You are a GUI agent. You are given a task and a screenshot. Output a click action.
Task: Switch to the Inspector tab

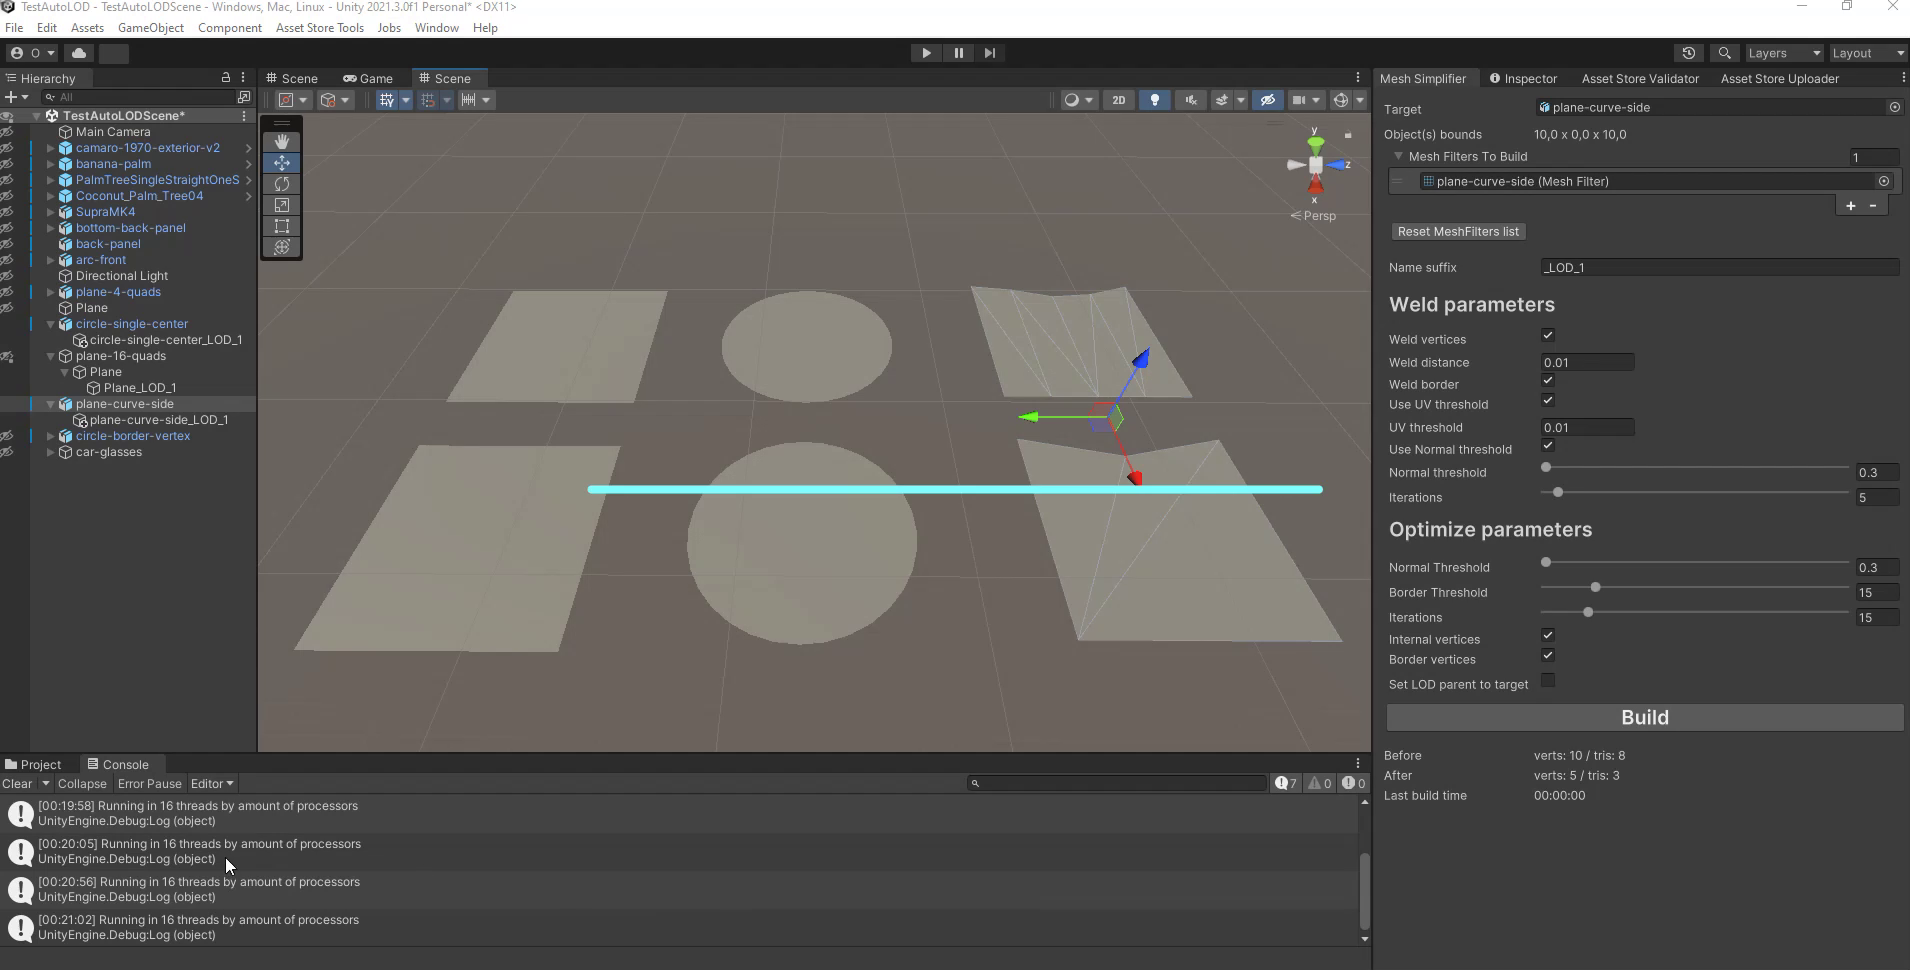[x=1523, y=78]
